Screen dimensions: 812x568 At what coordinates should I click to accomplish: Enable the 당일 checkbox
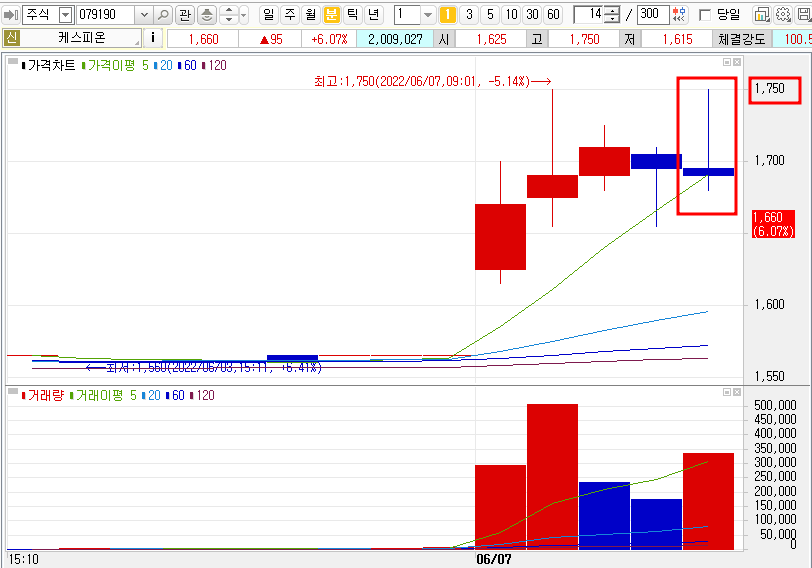[704, 15]
